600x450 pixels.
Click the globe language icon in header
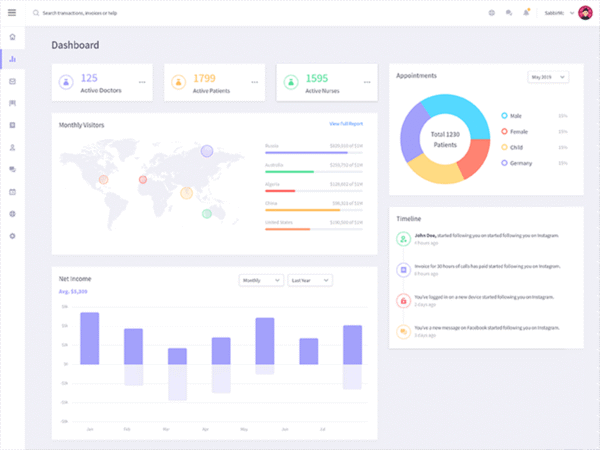tap(491, 13)
